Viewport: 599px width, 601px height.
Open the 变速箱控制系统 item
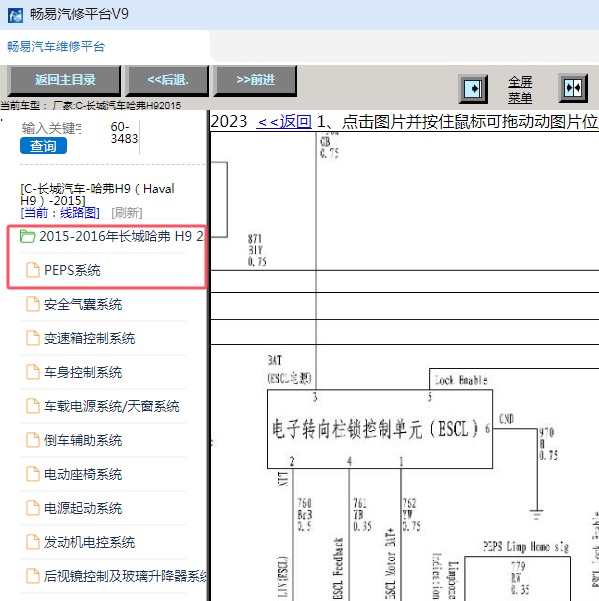pyautogui.click(x=89, y=338)
